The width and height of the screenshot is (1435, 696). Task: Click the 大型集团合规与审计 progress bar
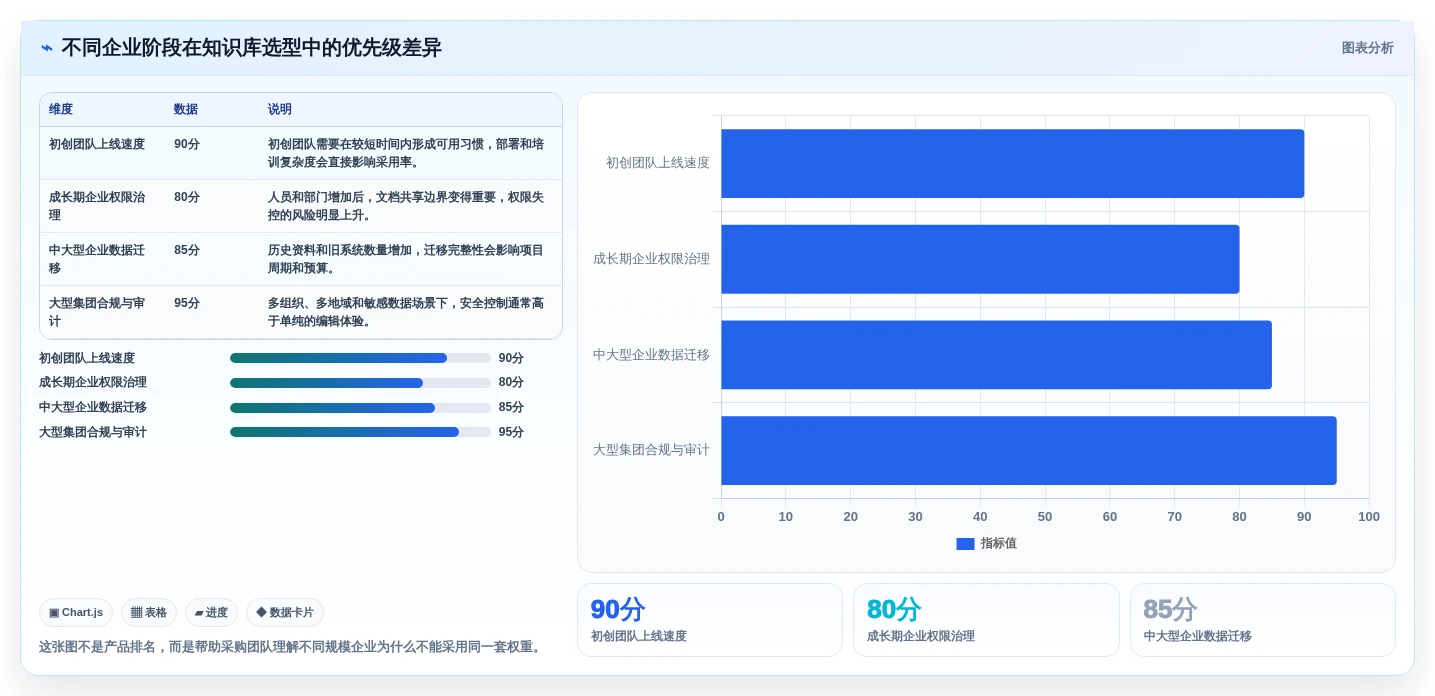coord(360,432)
